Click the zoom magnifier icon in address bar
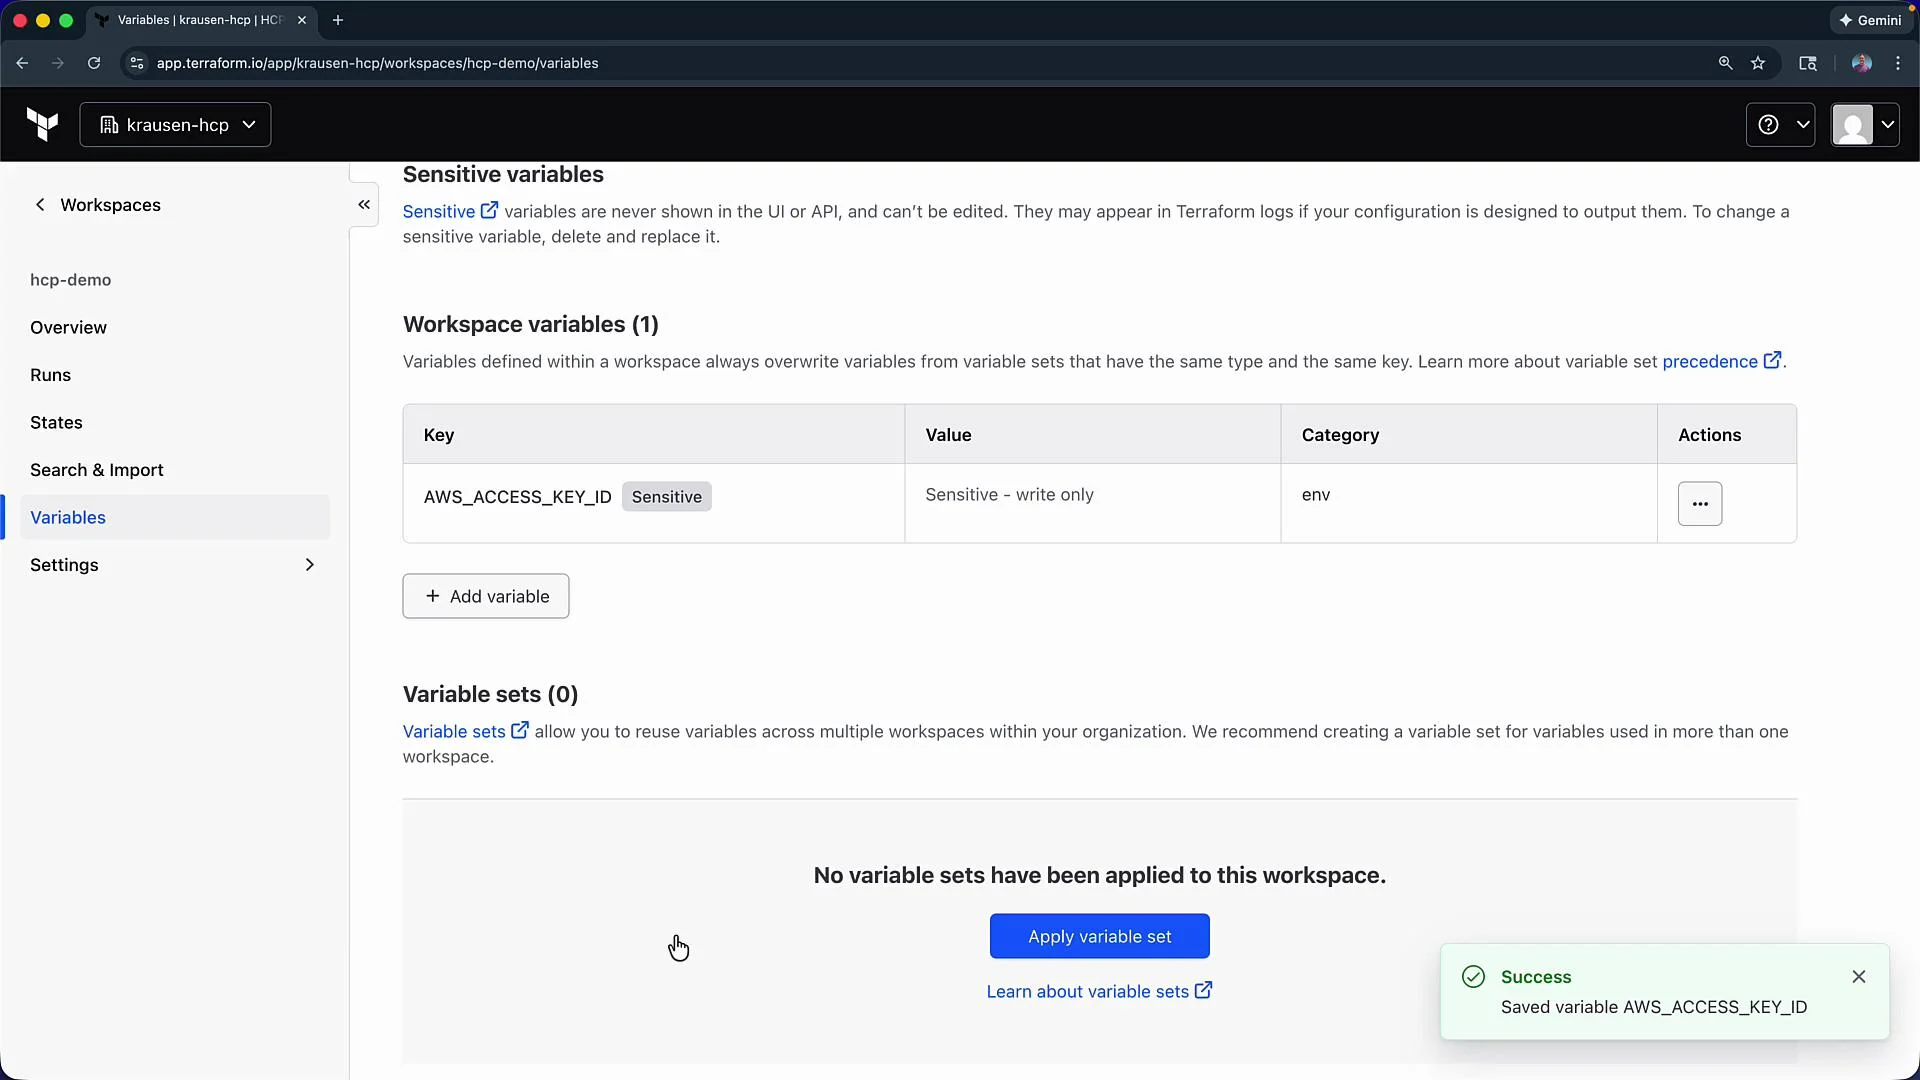Screen dimensions: 1920x1080 1725,63
